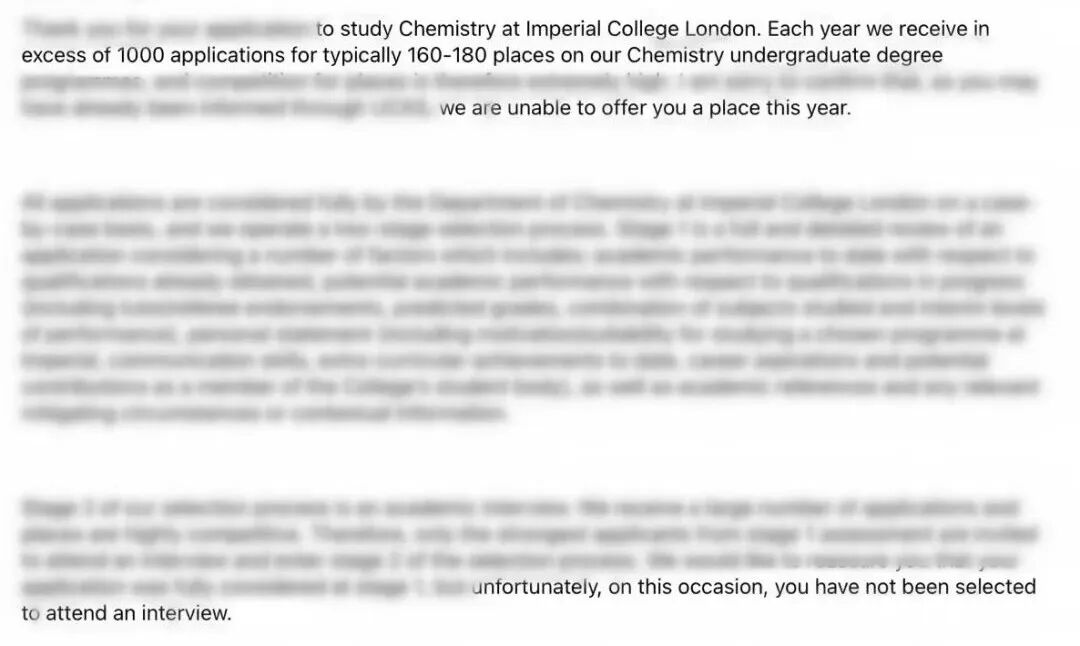Click the phrase "undergraduate degree"

click(x=835, y=55)
